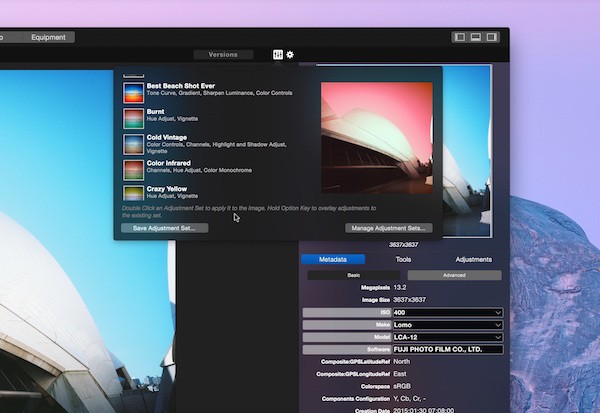Click the Versions button

pyautogui.click(x=223, y=54)
